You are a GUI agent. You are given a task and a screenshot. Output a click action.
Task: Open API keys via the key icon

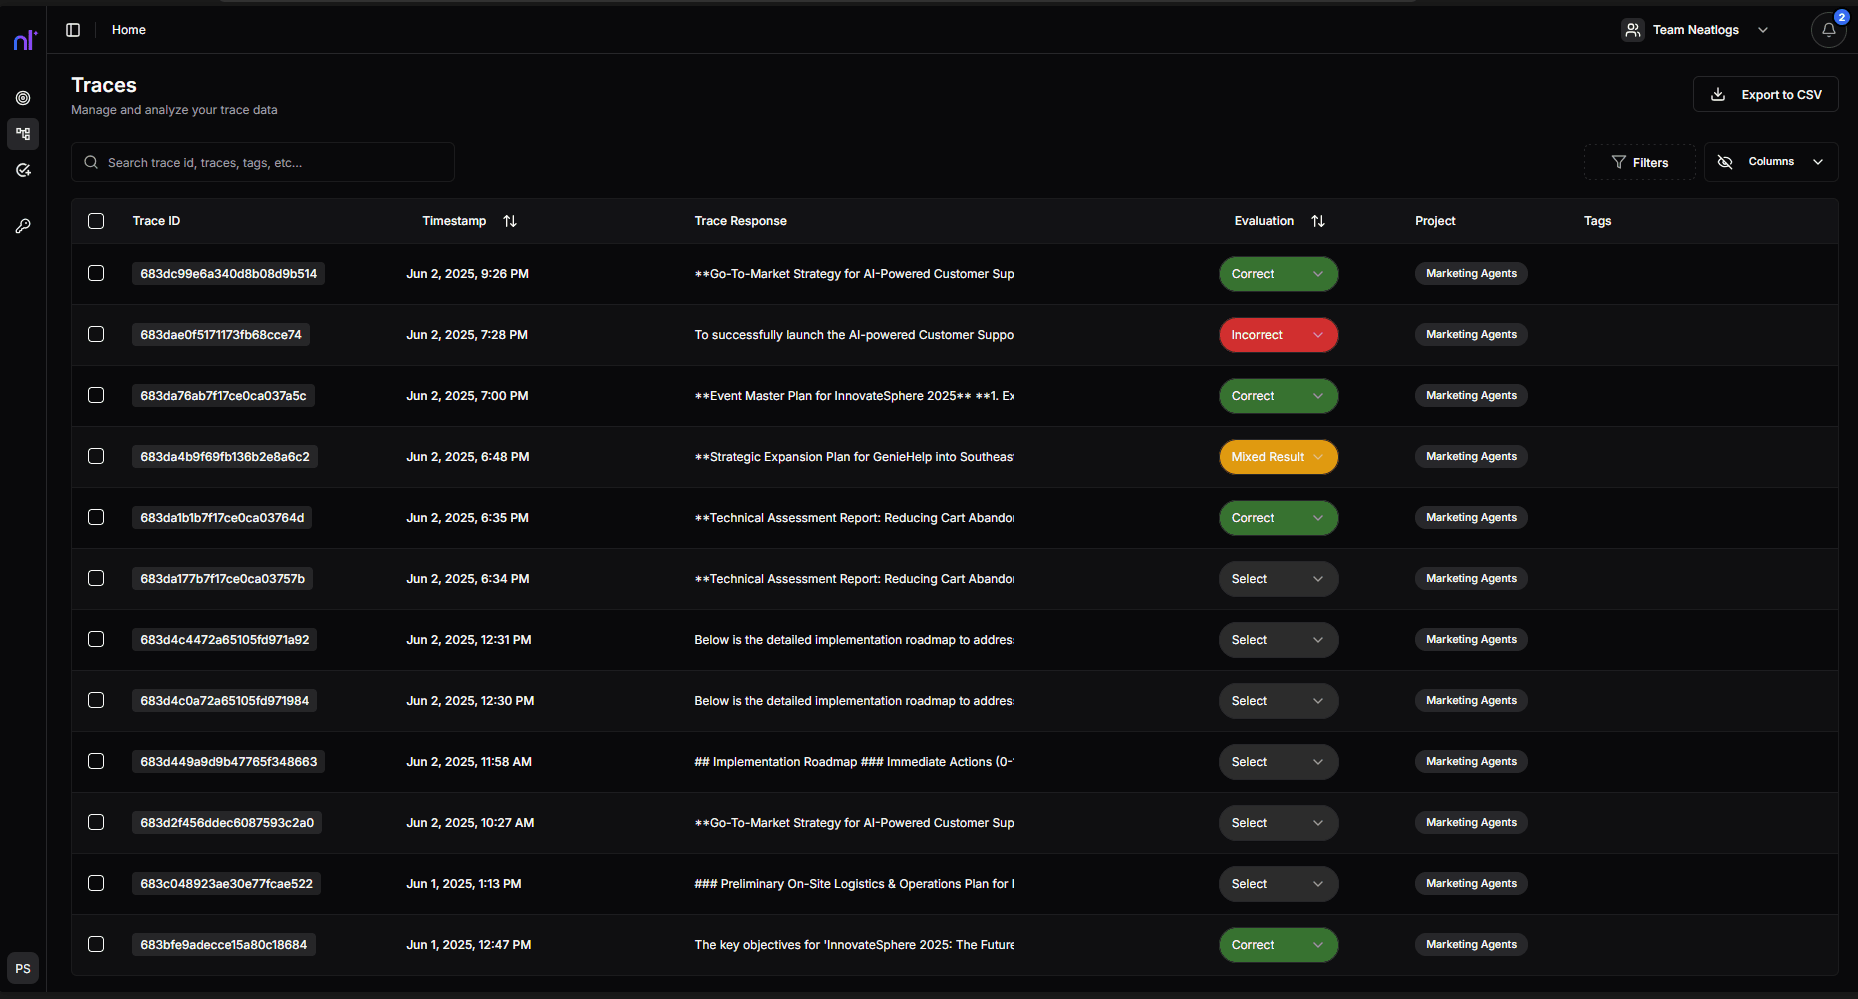(x=23, y=225)
